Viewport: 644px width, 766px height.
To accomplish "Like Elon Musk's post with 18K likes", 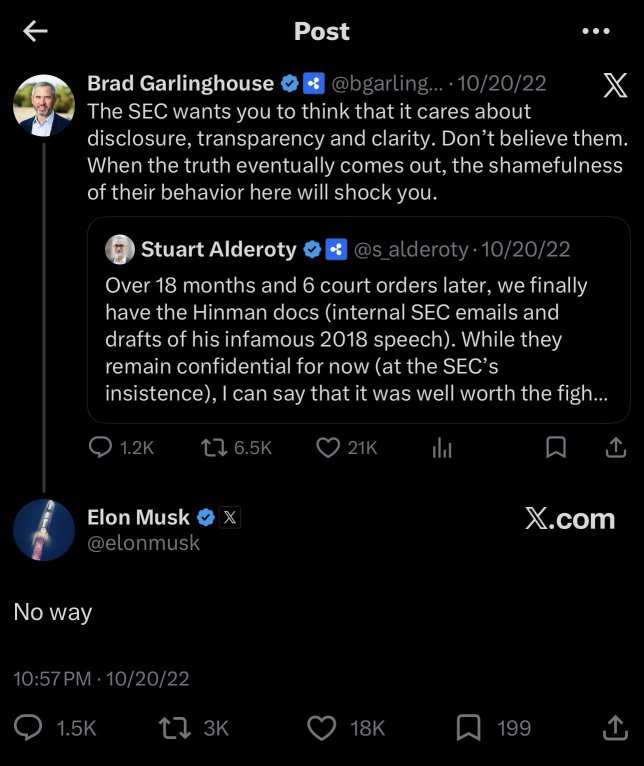I will pyautogui.click(x=346, y=728).
